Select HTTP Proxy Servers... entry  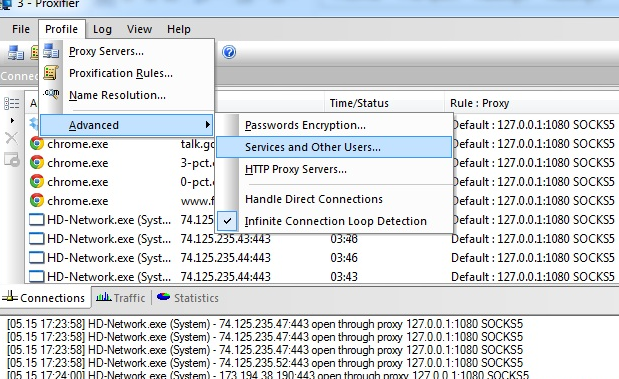point(334,169)
